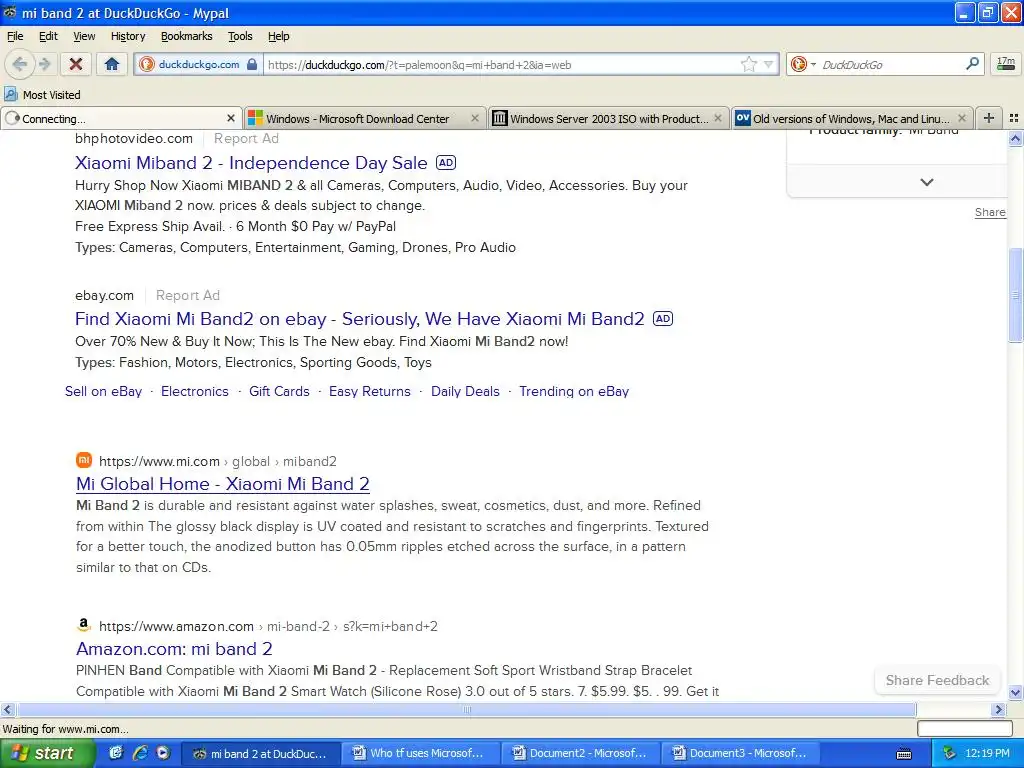Click the orange mi.com favicon
1024x768 pixels.
click(x=84, y=460)
